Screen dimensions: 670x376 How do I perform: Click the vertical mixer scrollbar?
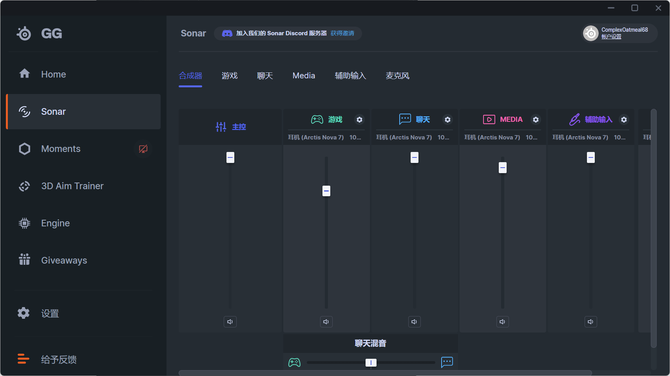653,229
